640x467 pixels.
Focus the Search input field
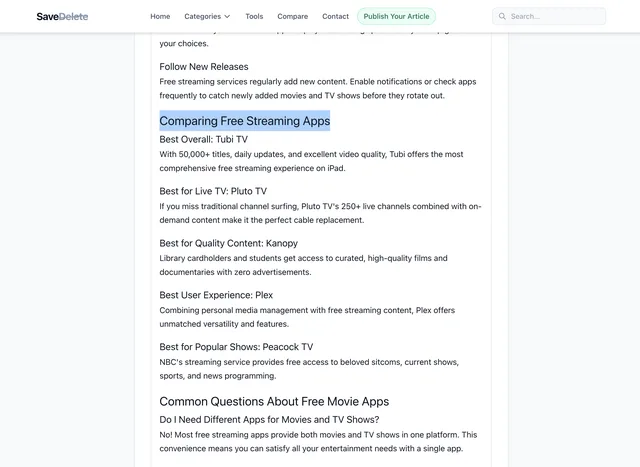point(555,16)
